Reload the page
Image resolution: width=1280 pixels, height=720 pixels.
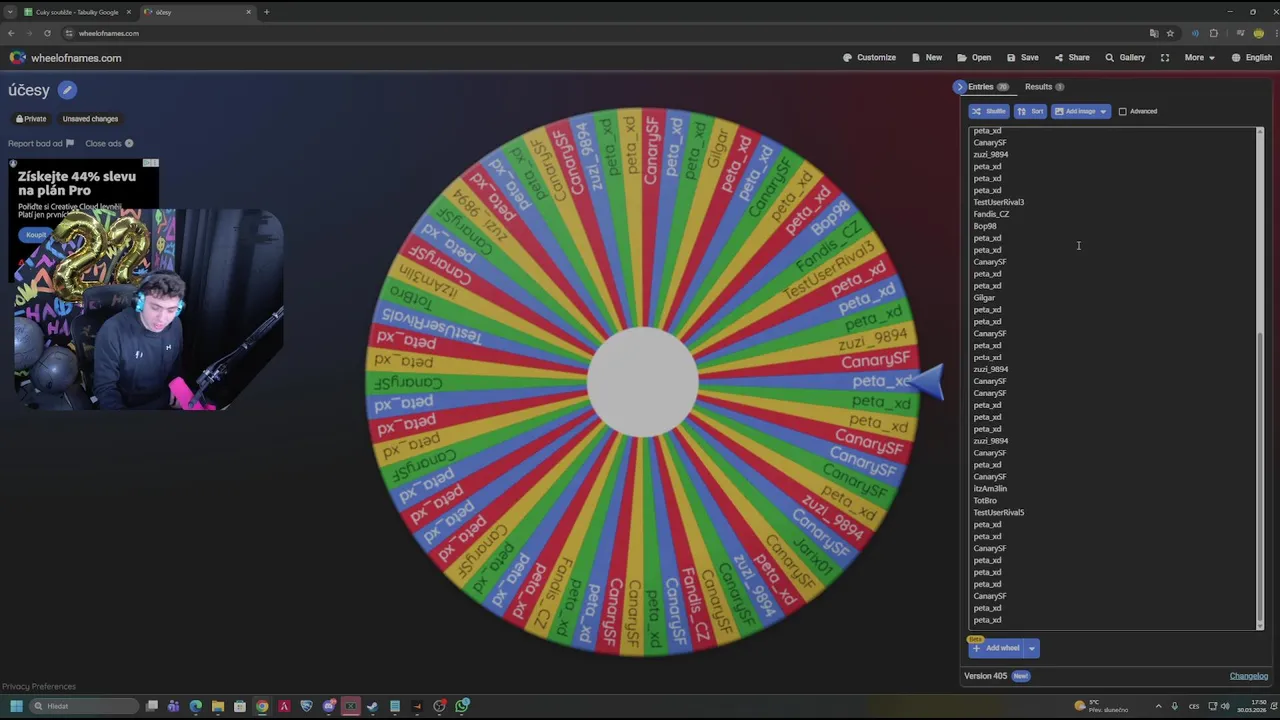point(47,33)
